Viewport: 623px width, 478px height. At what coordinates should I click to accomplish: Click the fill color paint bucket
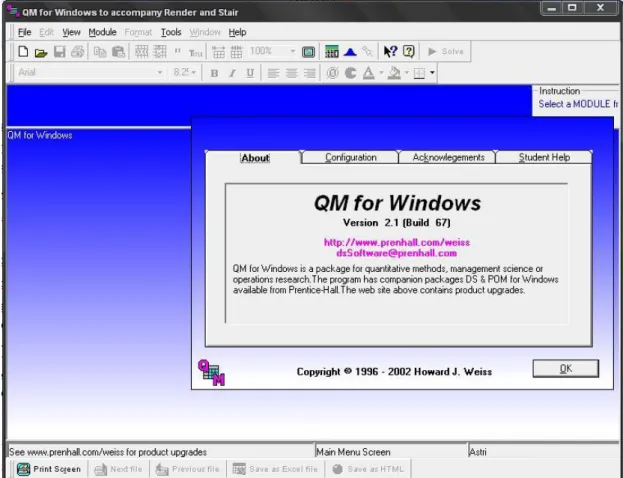(394, 73)
